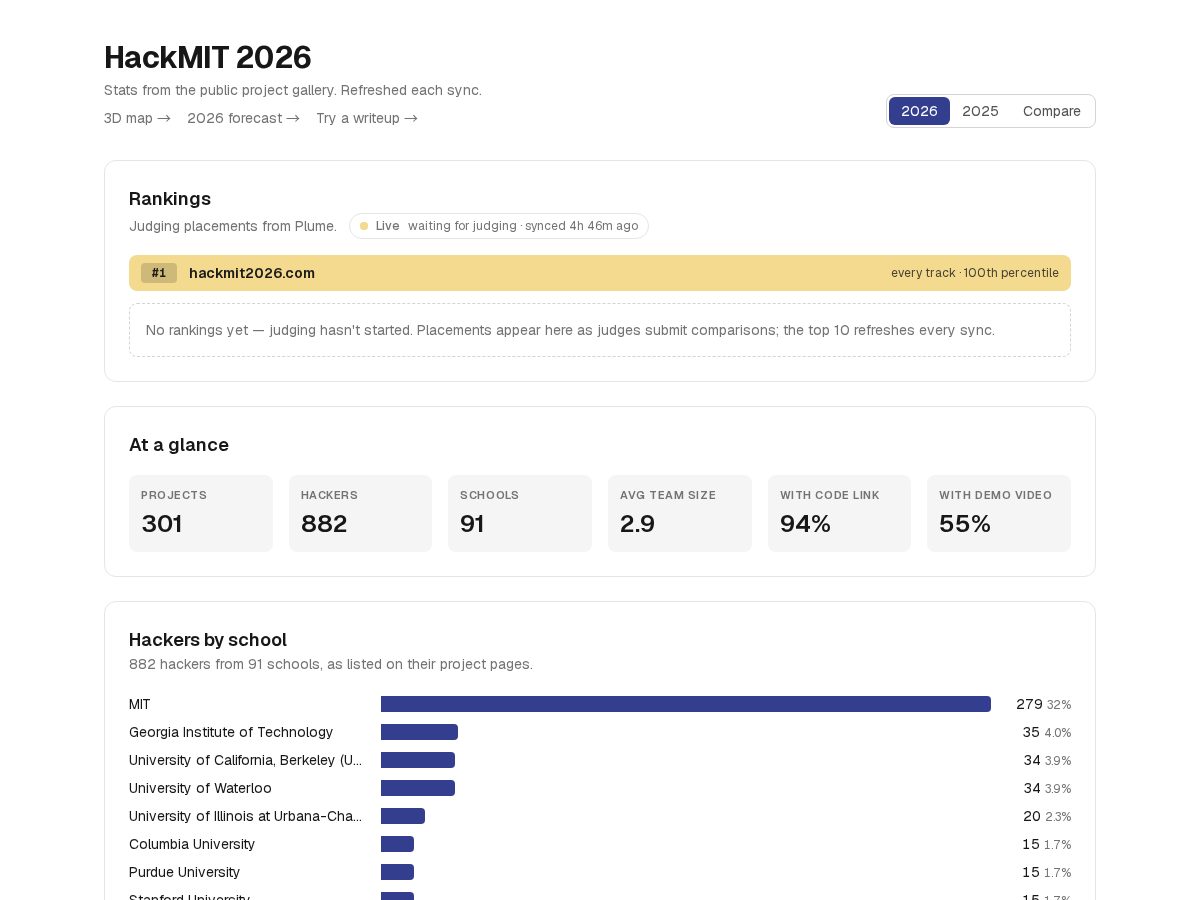Open the 3D map link
Screen dimensions: 1200x900
click(137, 118)
